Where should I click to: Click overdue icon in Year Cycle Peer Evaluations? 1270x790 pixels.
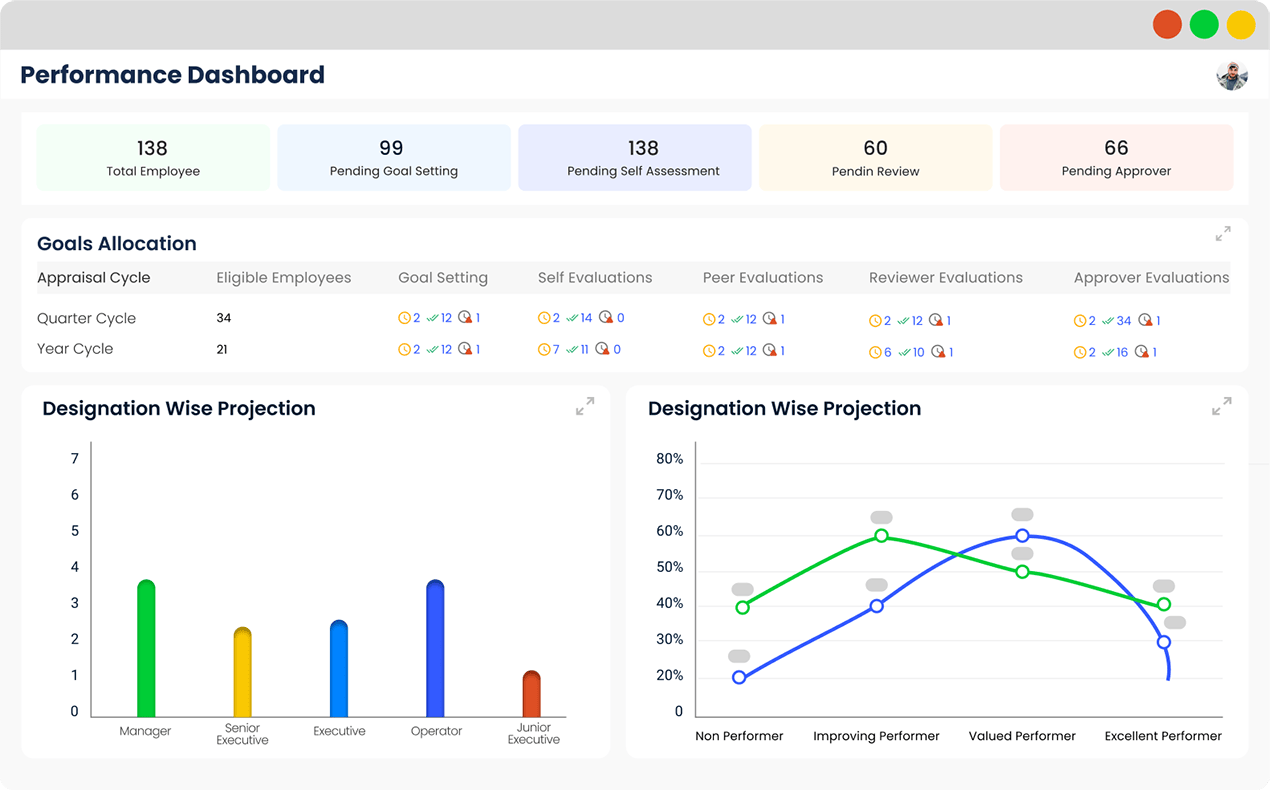(x=769, y=350)
